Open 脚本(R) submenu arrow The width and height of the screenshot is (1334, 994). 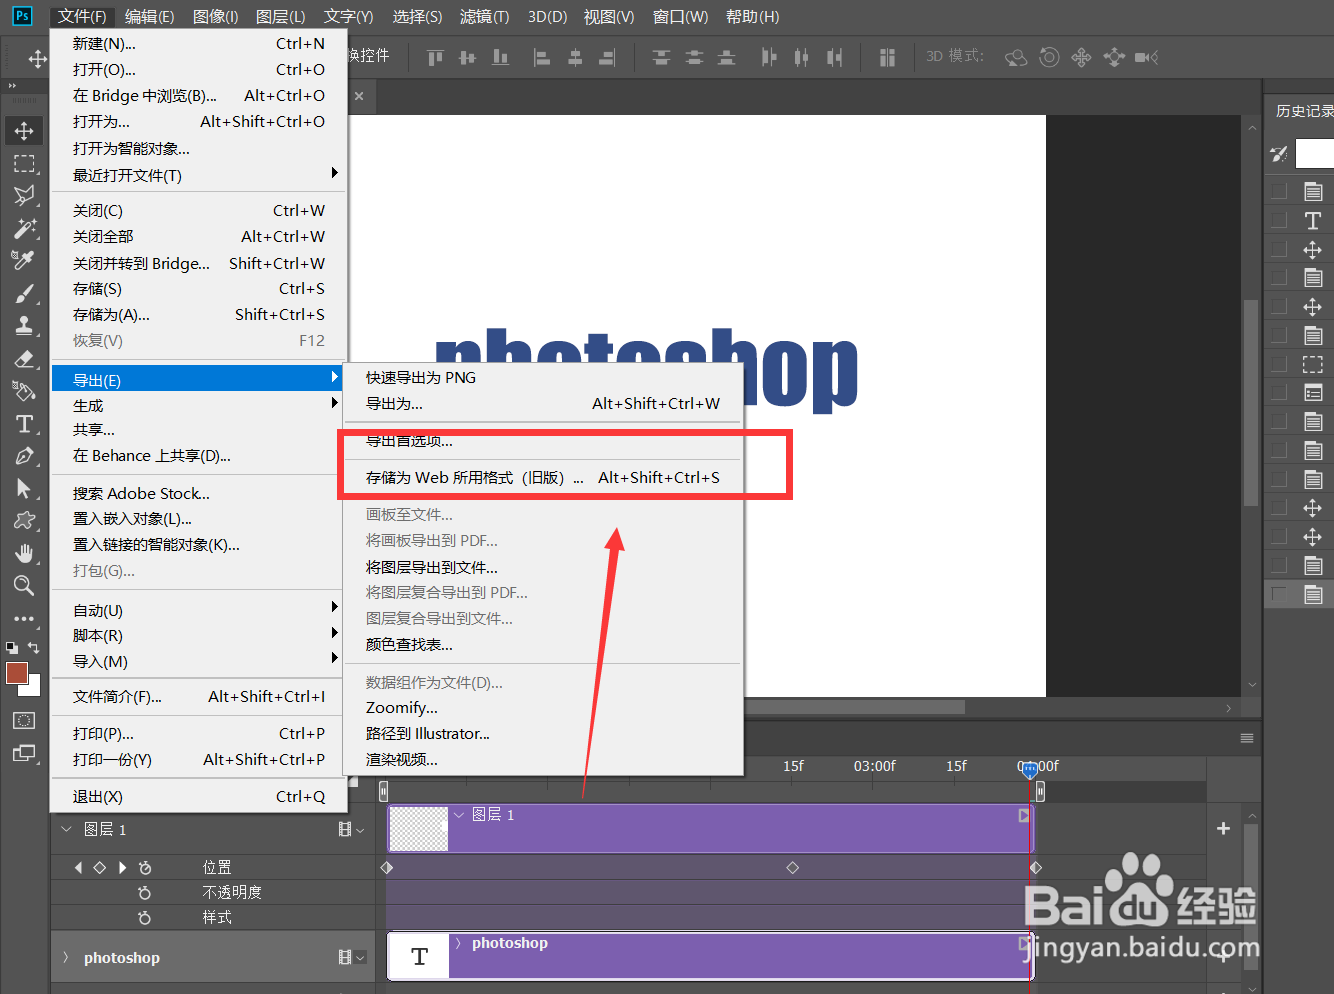click(334, 633)
